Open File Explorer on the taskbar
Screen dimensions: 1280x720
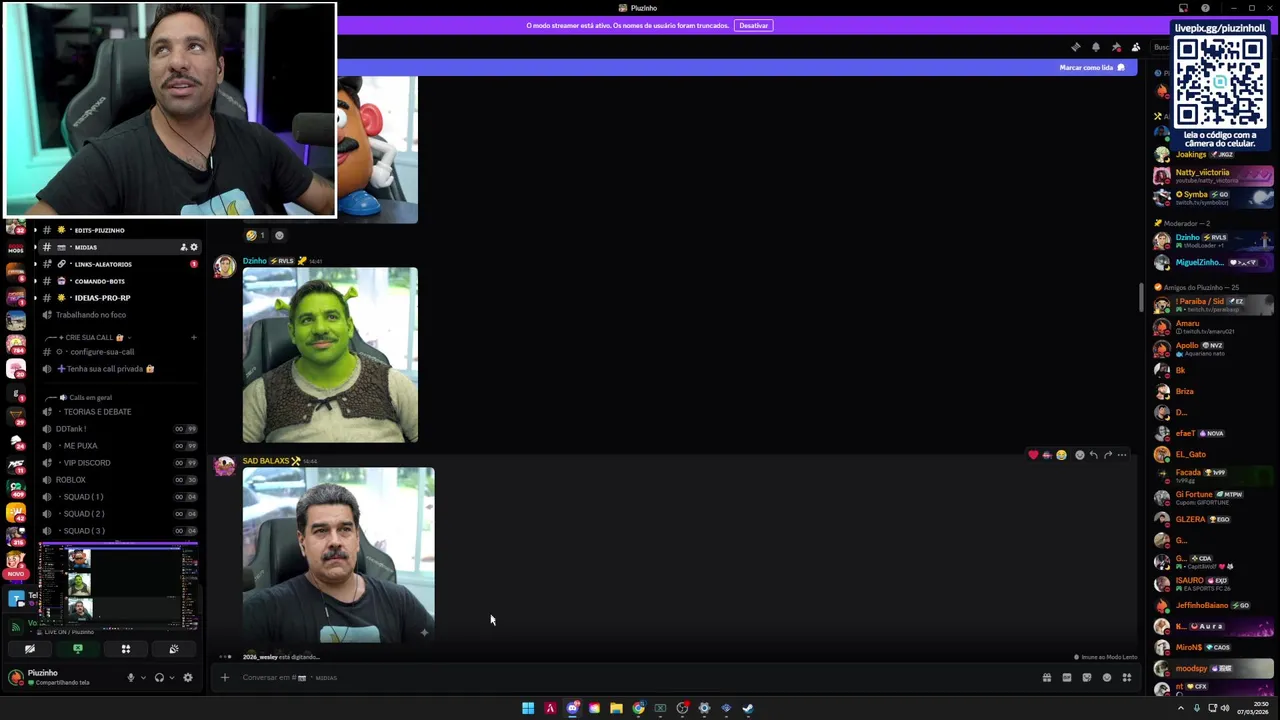pyautogui.click(x=616, y=708)
